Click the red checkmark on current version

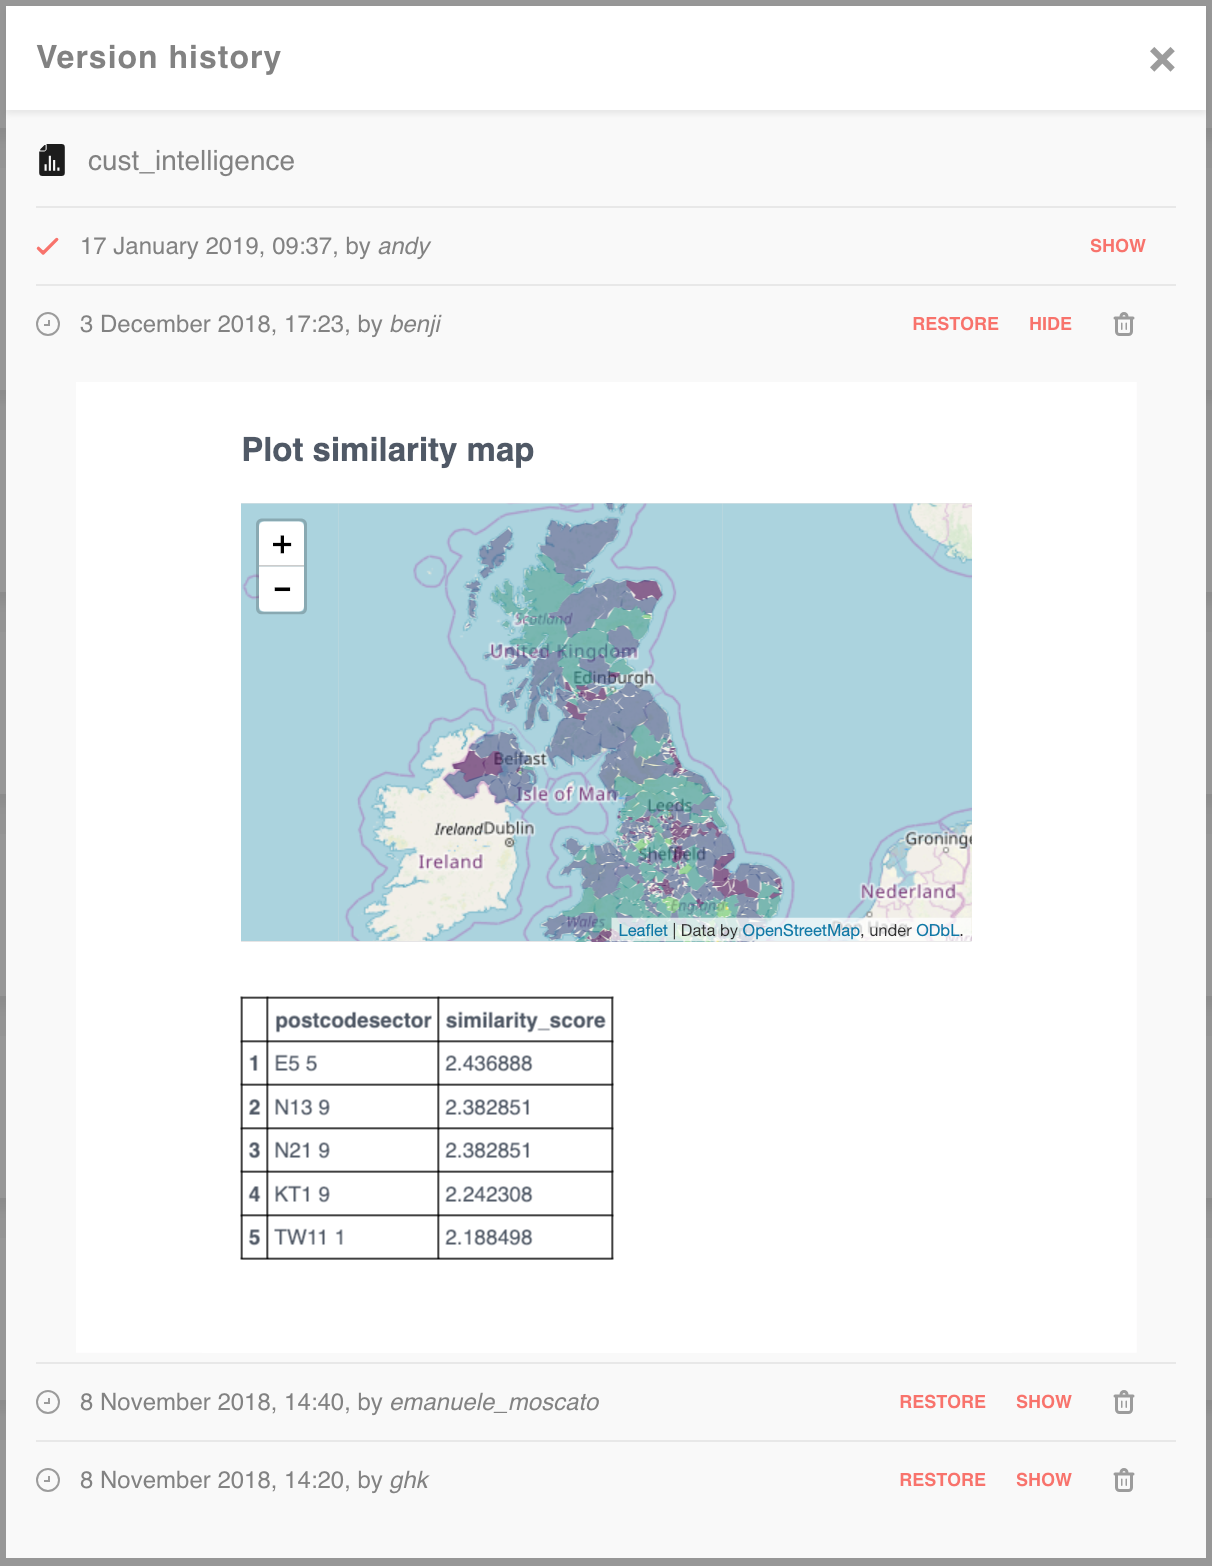pos(48,246)
